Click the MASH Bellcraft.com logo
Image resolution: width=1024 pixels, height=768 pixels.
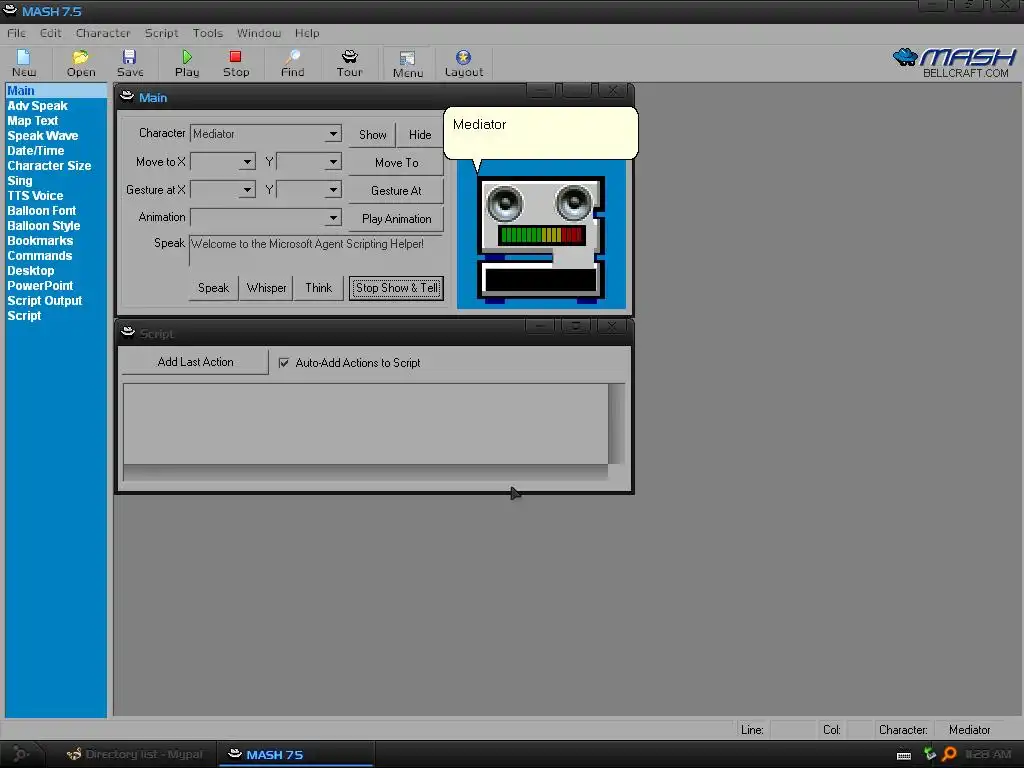coord(955,63)
